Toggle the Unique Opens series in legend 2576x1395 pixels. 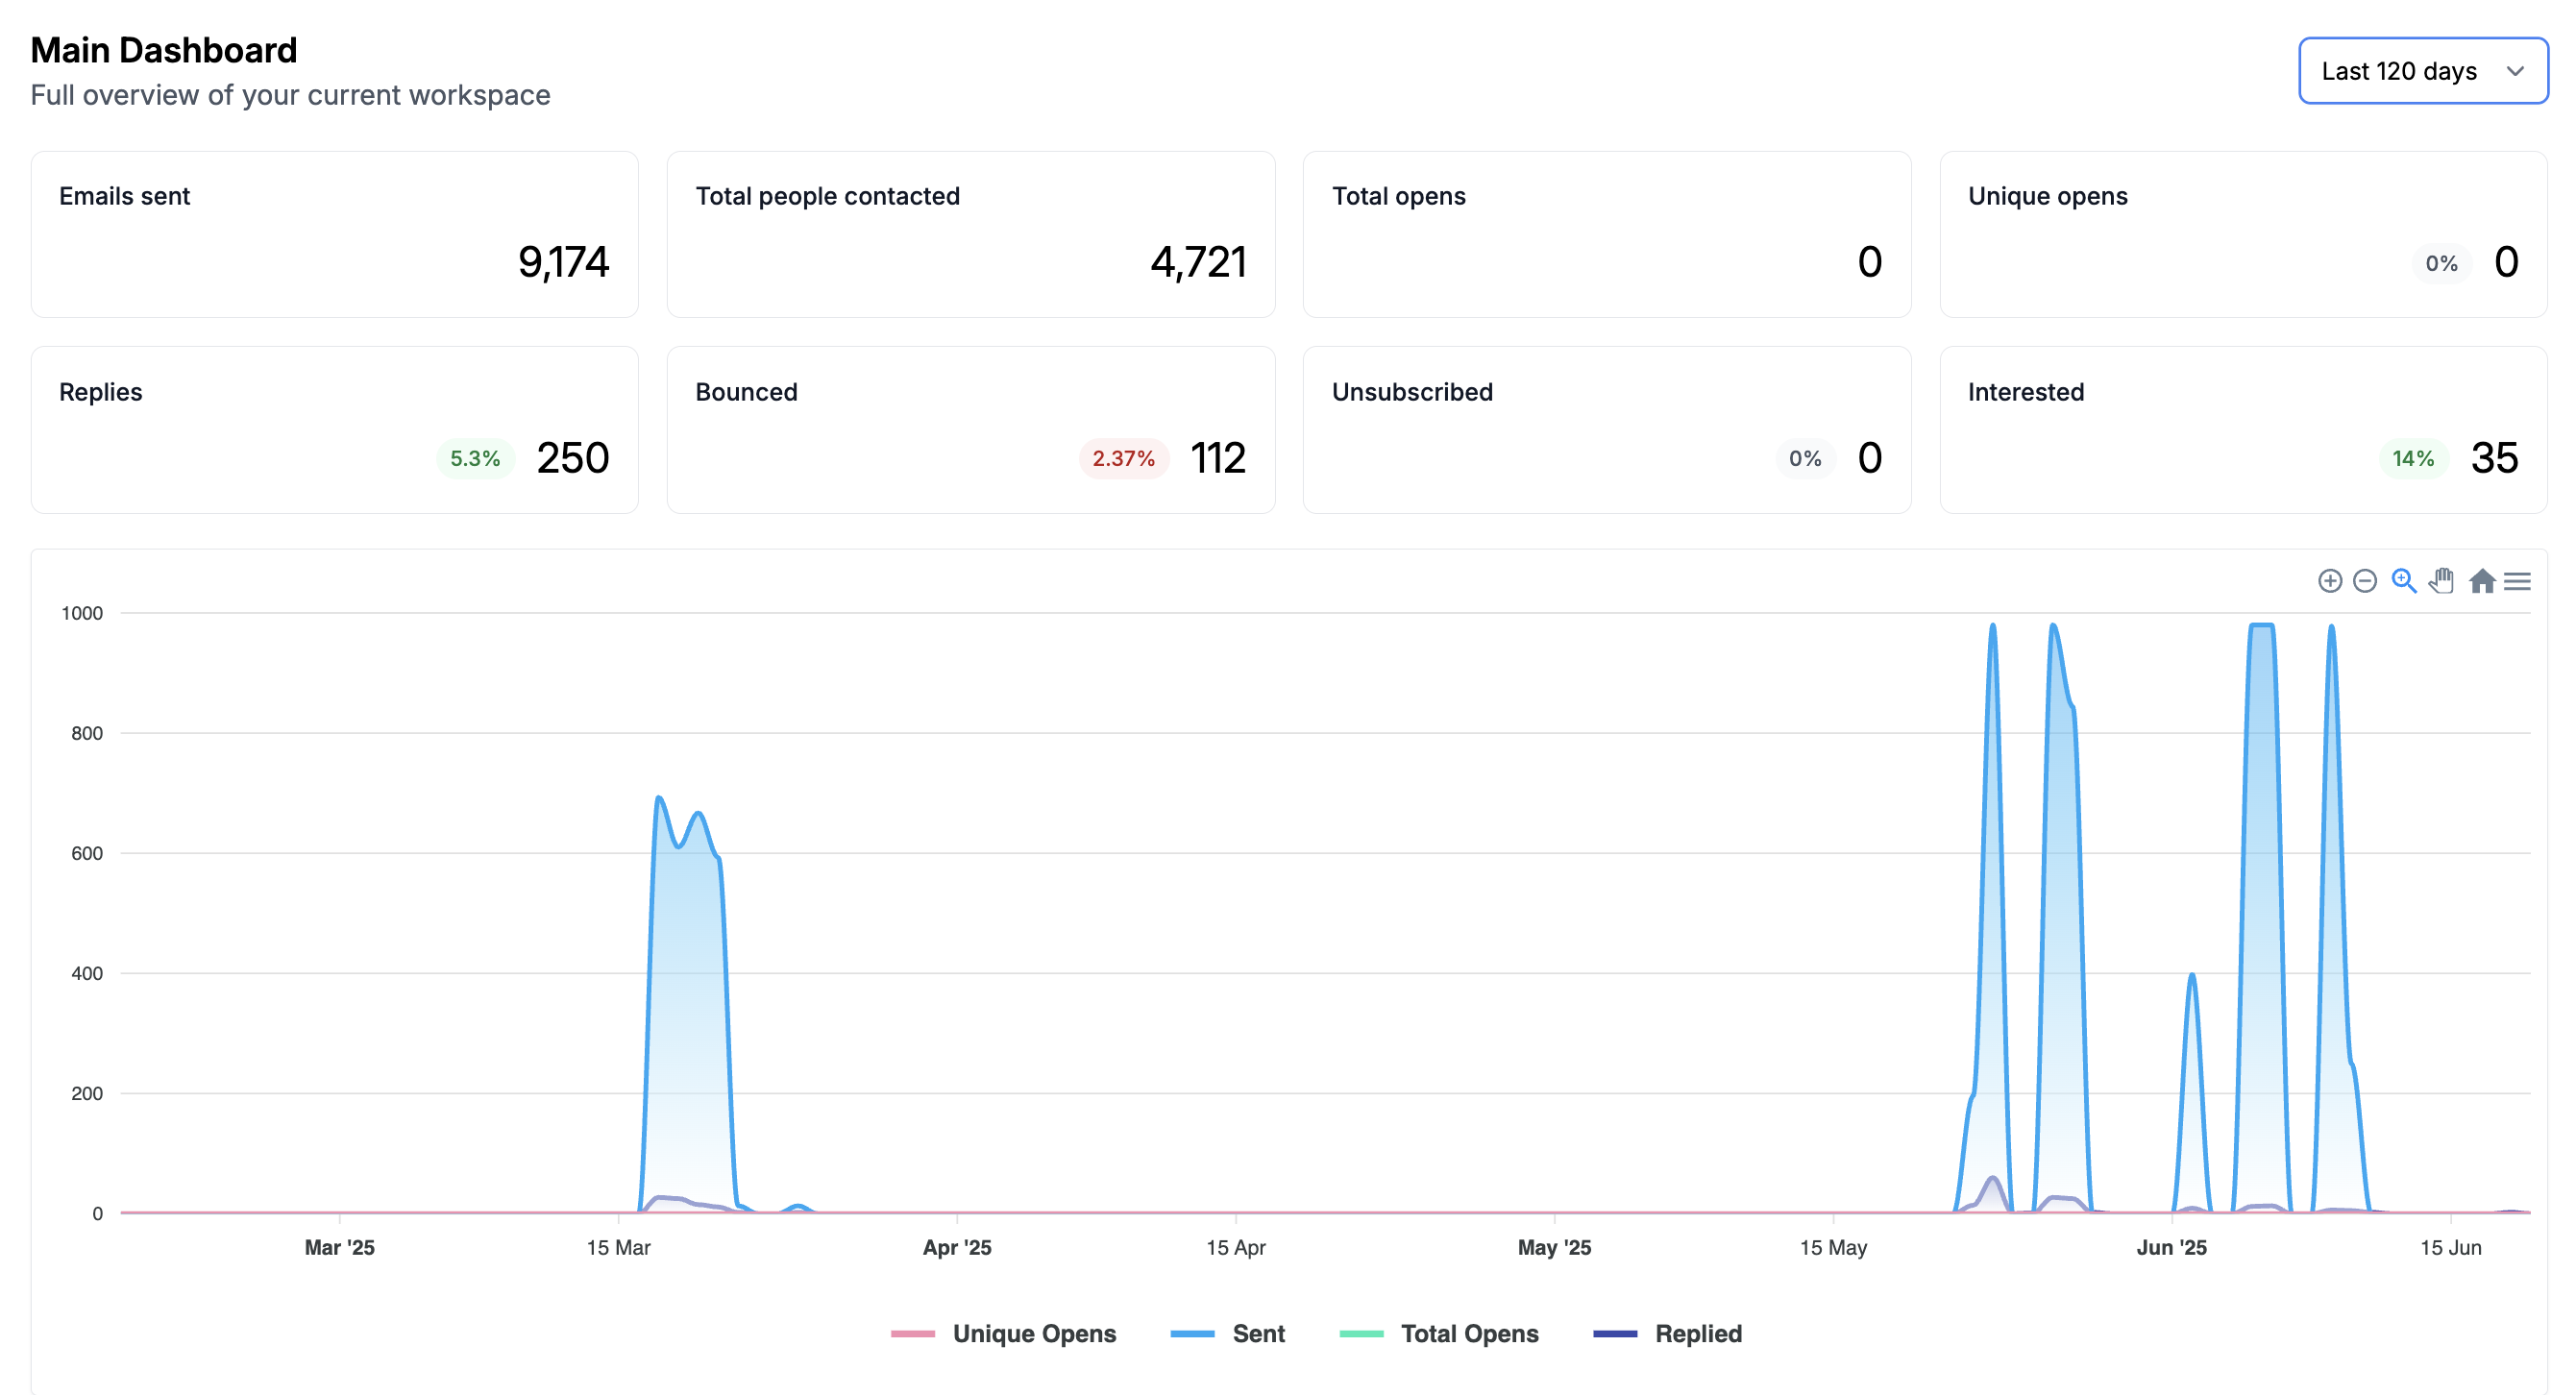click(x=1033, y=1333)
